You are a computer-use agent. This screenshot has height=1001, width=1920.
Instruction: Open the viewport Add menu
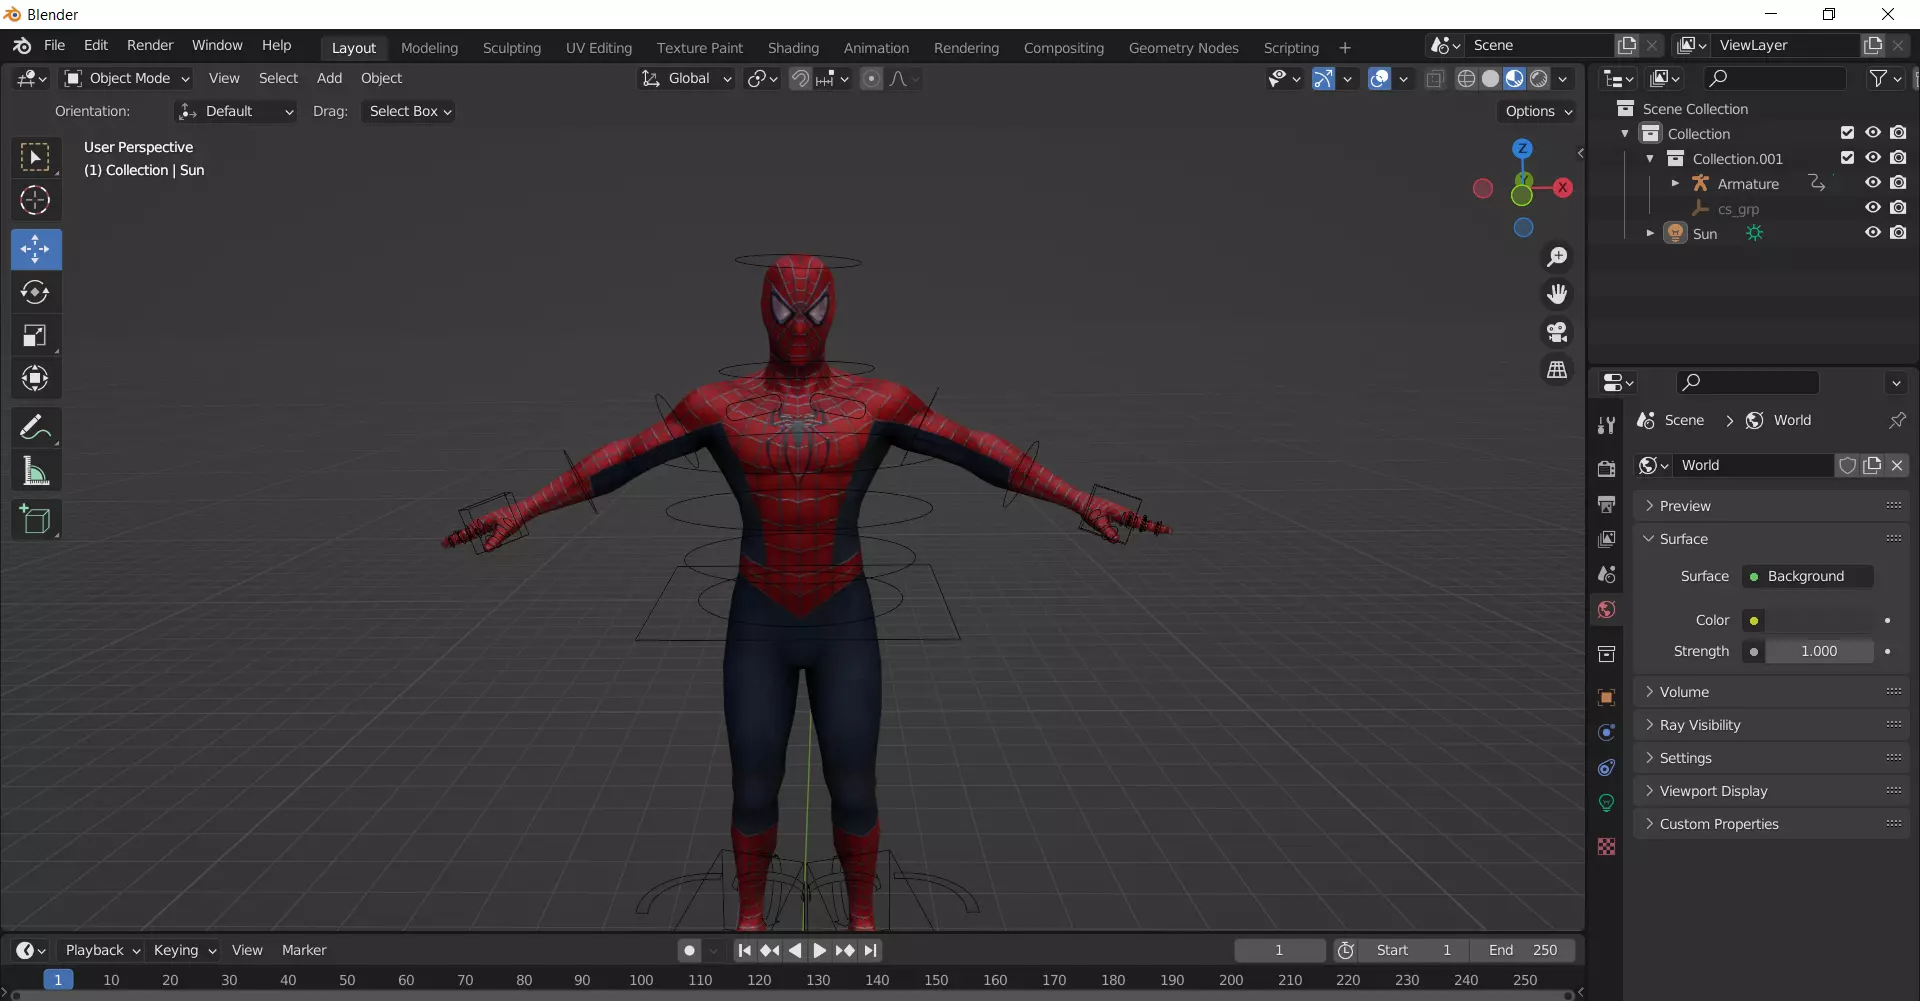[329, 78]
